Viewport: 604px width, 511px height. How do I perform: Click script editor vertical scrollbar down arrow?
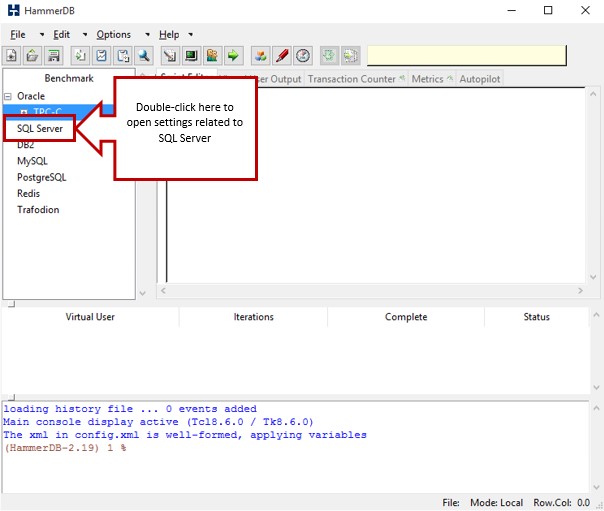593,277
